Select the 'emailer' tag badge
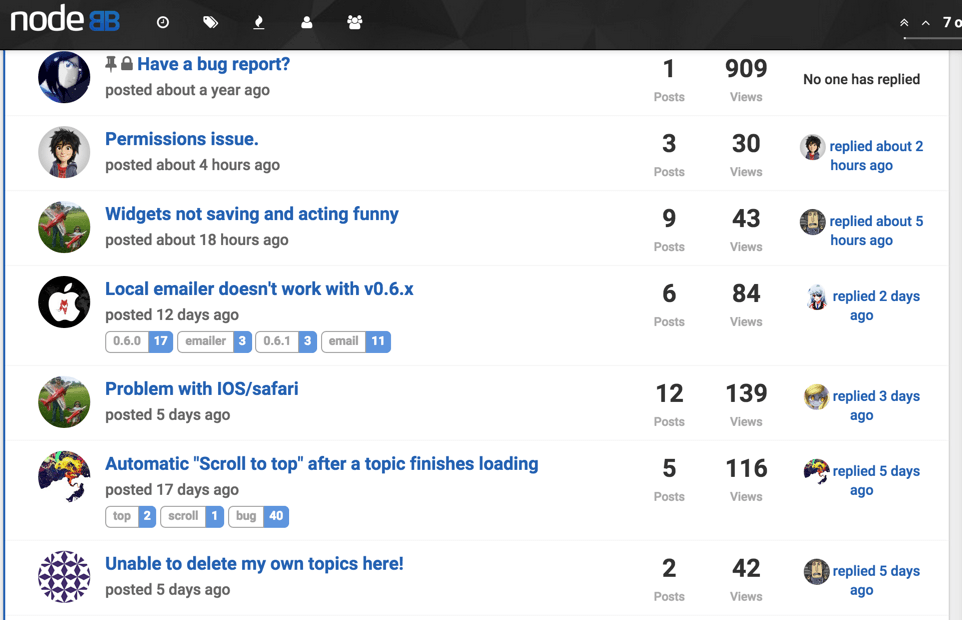Image resolution: width=962 pixels, height=620 pixels. [x=214, y=342]
